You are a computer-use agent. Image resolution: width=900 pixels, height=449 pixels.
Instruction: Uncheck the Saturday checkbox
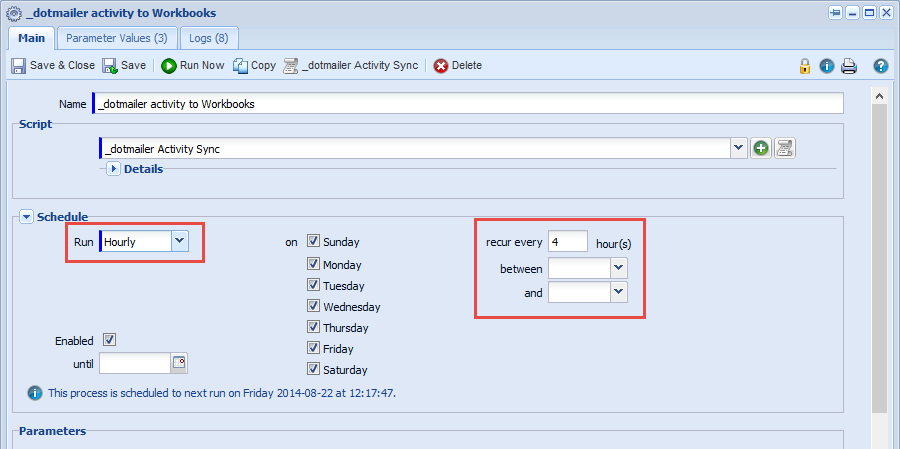click(313, 369)
